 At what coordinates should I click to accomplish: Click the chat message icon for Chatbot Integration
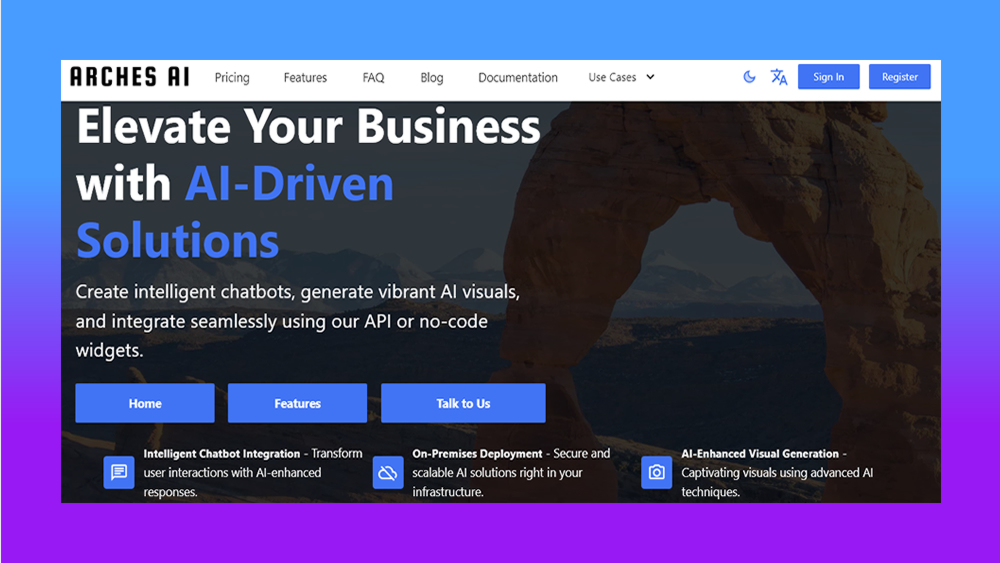point(119,472)
